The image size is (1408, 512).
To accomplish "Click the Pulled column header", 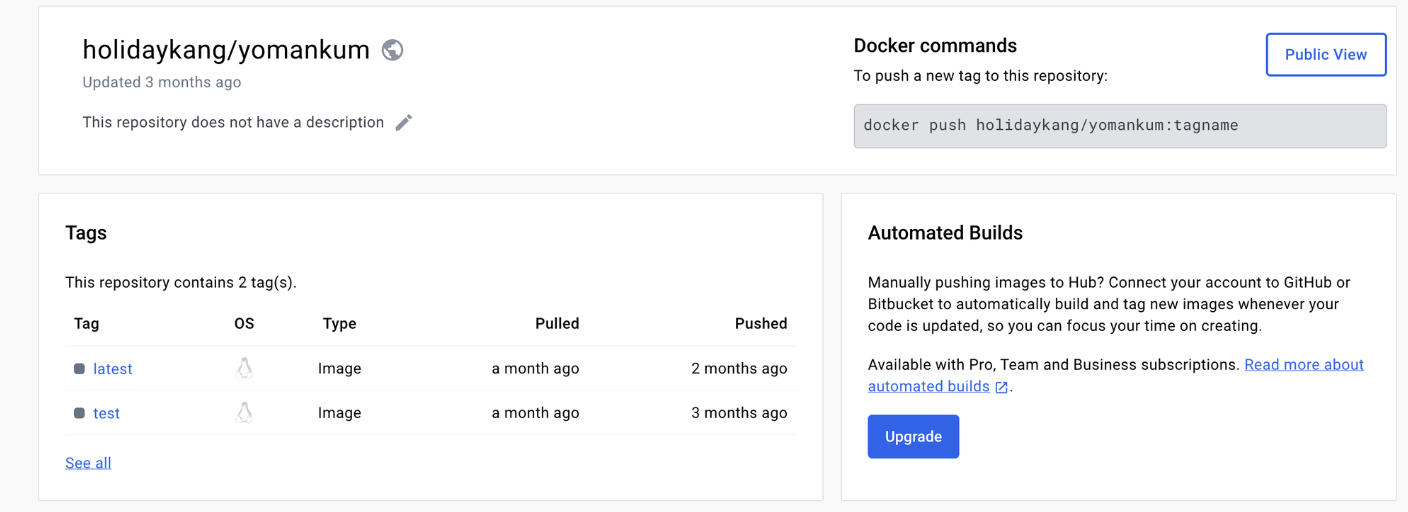I will click(x=558, y=324).
